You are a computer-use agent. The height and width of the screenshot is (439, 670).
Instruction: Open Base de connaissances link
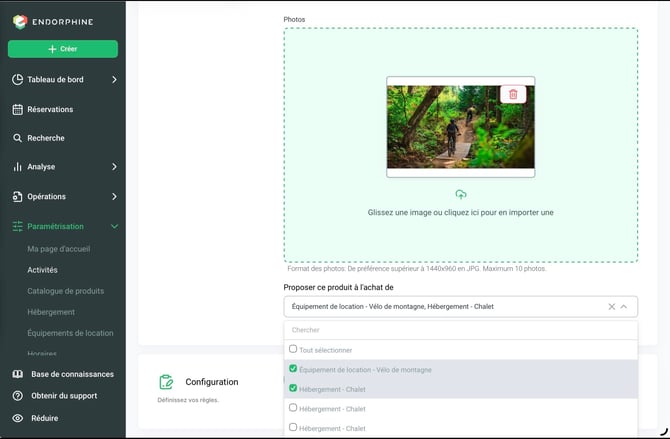[72, 374]
